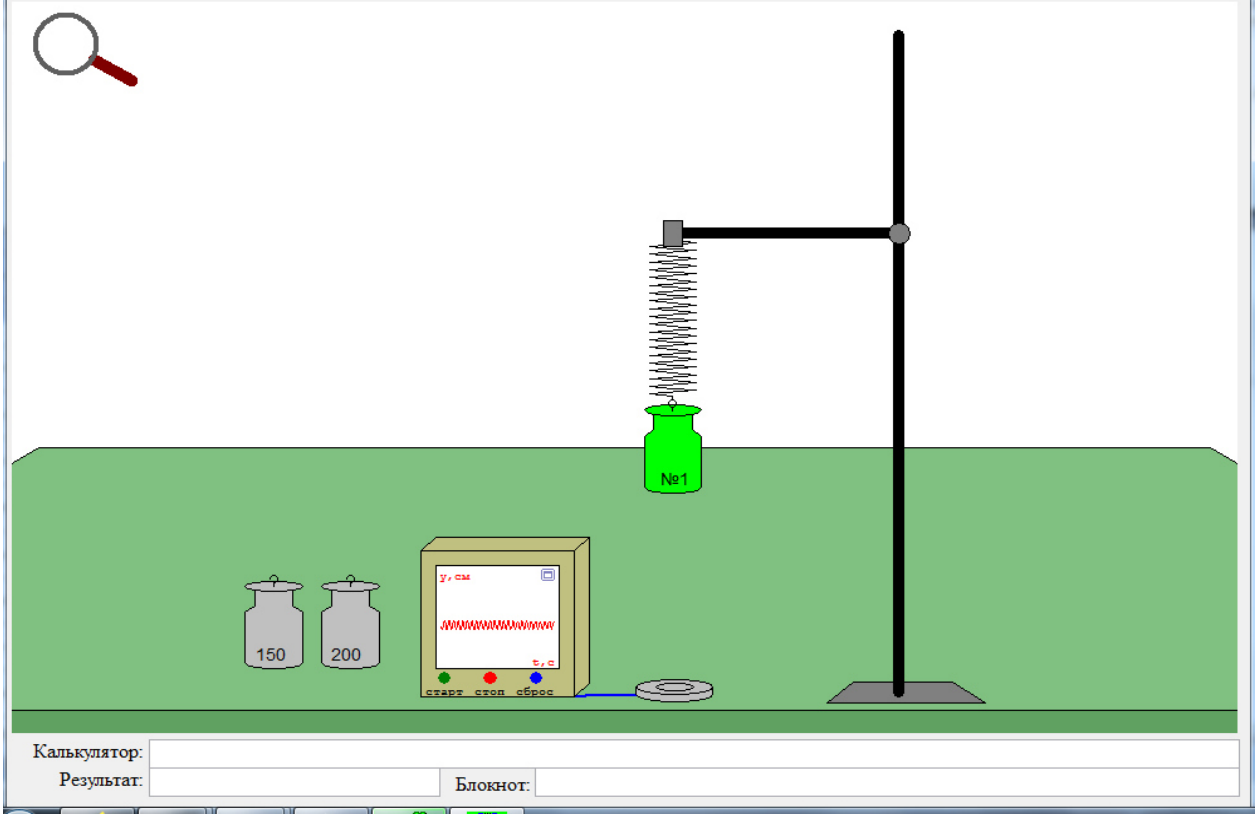
Task: Reset the recorder with blue сброс button
Action: (536, 678)
